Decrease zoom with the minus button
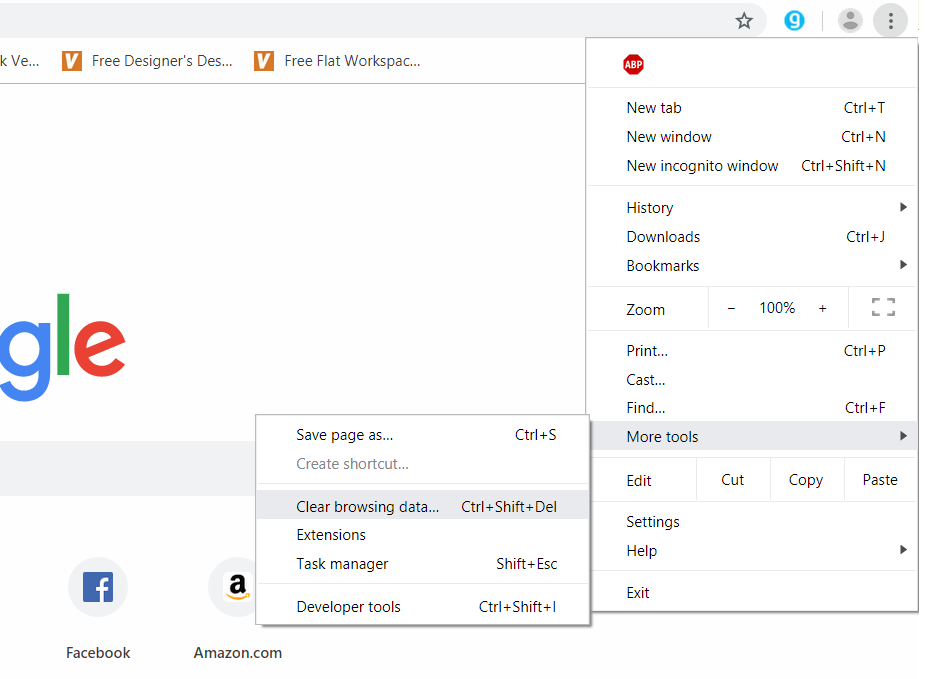This screenshot has height=679, width=945. (x=731, y=308)
